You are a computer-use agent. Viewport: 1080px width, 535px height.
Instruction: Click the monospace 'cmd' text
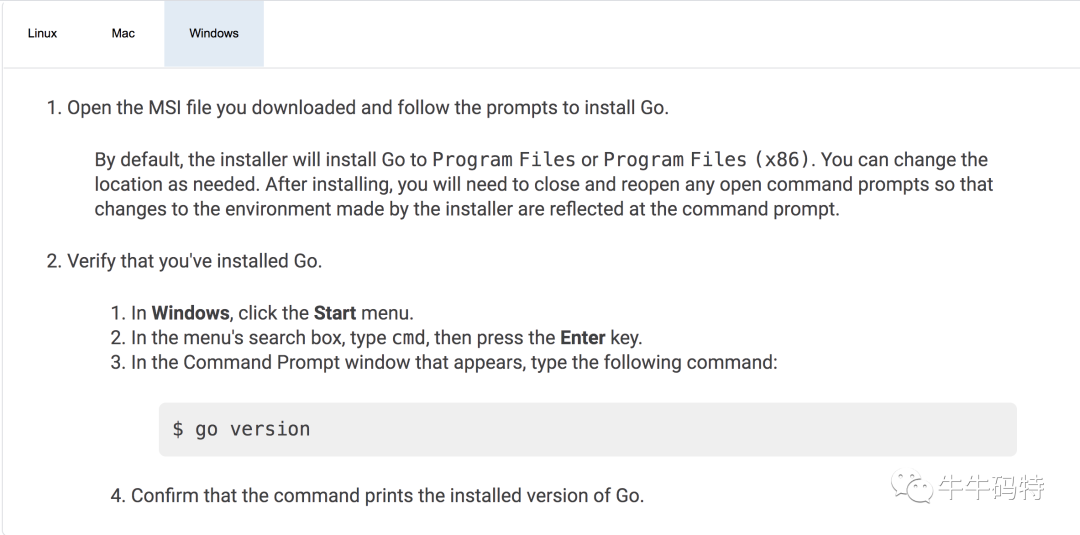pos(407,338)
